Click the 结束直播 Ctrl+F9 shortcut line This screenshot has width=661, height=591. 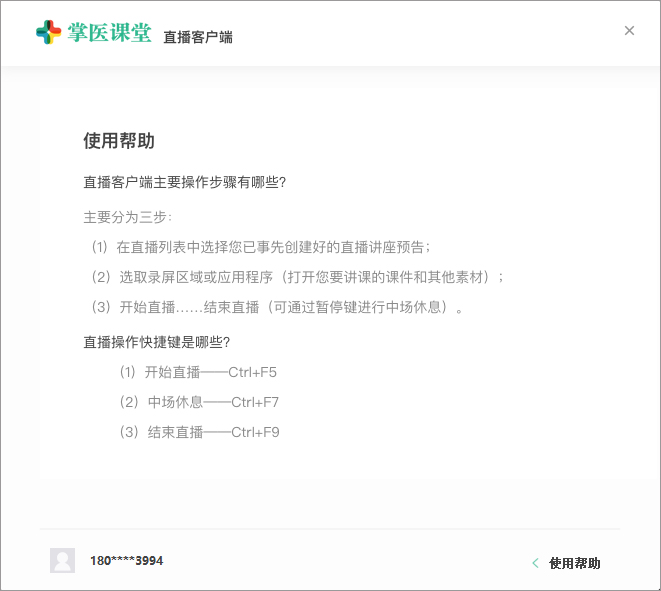(x=198, y=432)
